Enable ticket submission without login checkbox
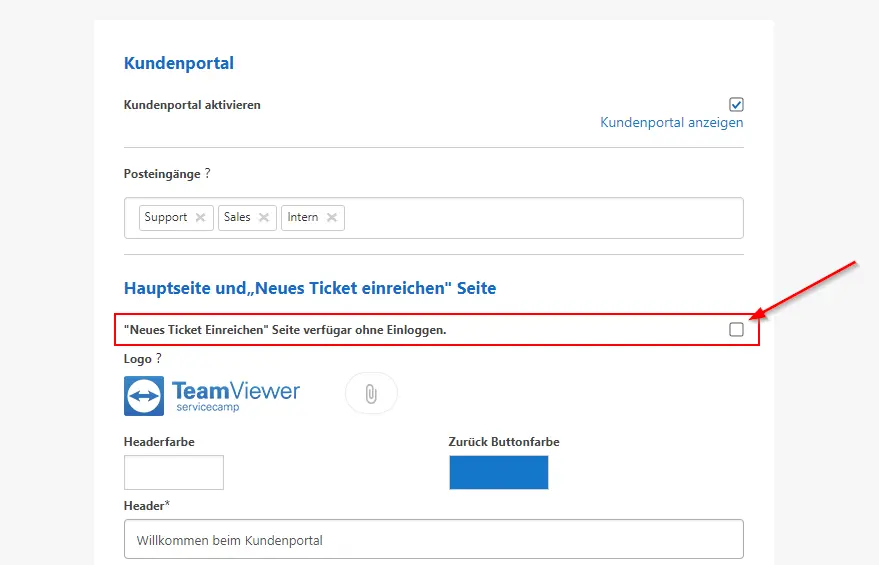Image resolution: width=879 pixels, height=565 pixels. 736,330
